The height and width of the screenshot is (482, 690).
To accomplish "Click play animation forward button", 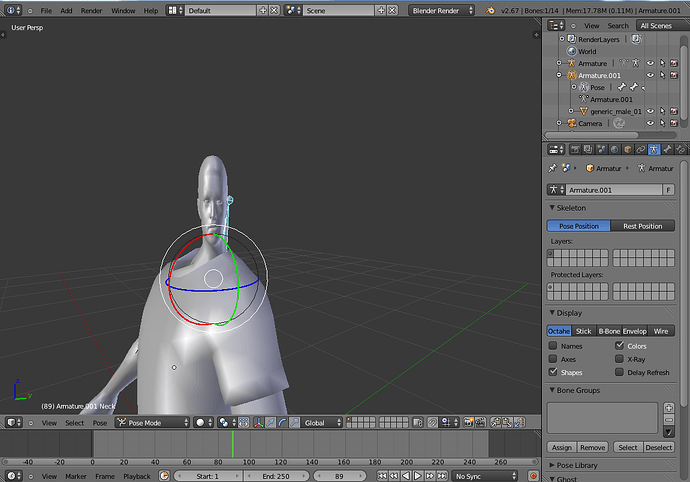I will tap(418, 476).
